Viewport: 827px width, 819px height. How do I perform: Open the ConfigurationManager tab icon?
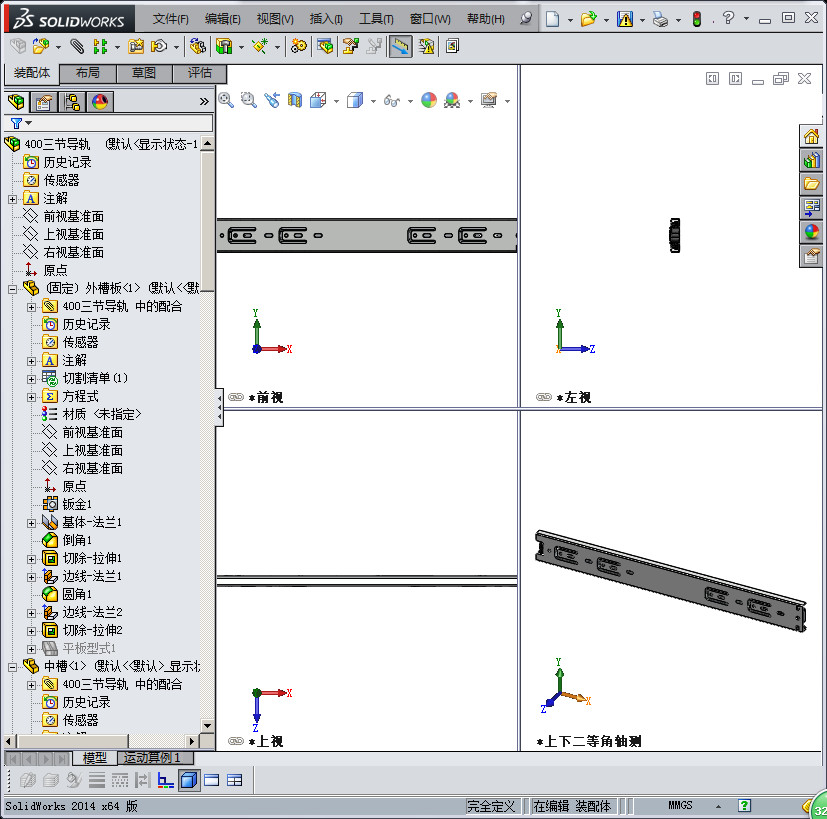click(x=72, y=101)
